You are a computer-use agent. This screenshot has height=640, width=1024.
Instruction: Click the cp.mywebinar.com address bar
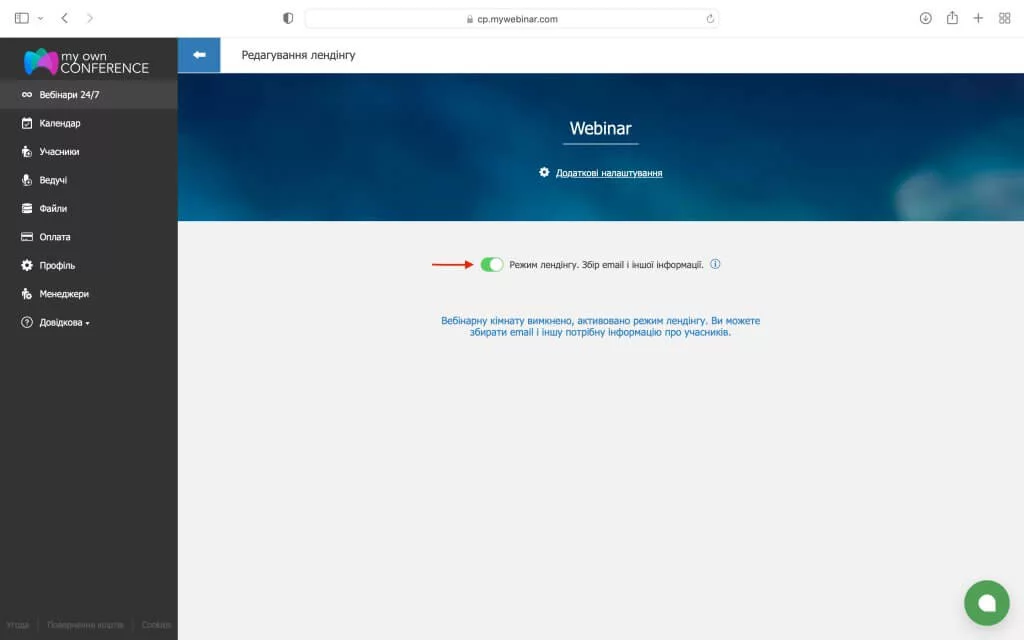pyautogui.click(x=511, y=18)
